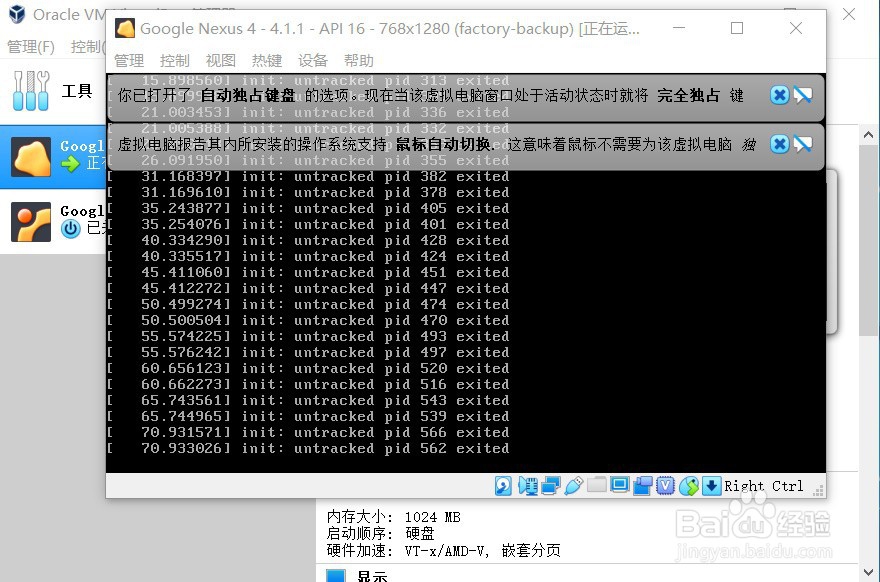Click console line with pid 382 exited

pos(309,176)
